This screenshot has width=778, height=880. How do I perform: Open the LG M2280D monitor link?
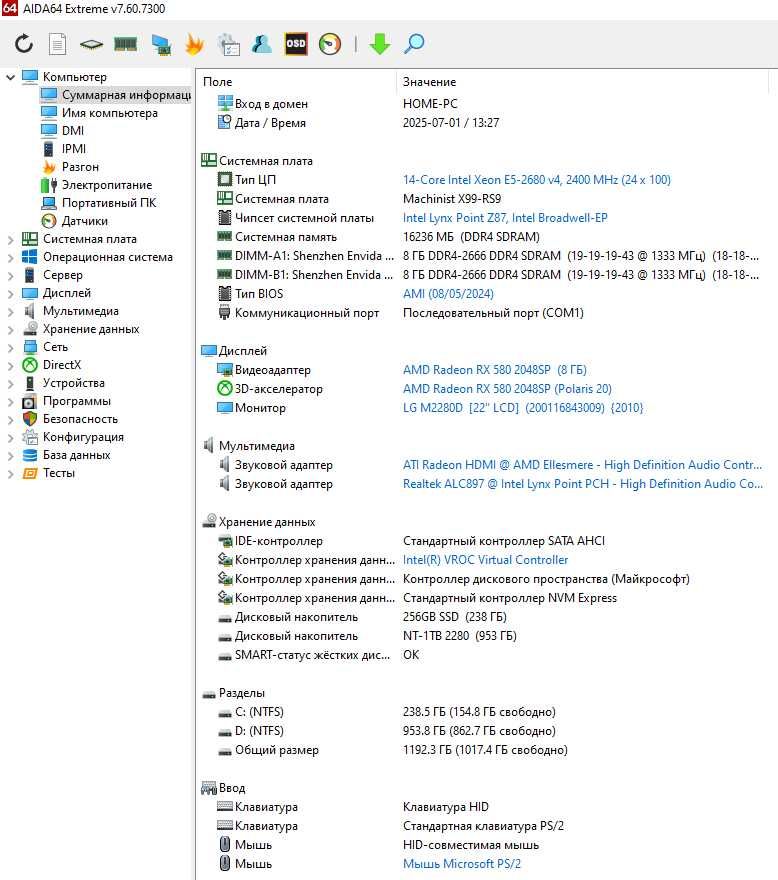523,408
